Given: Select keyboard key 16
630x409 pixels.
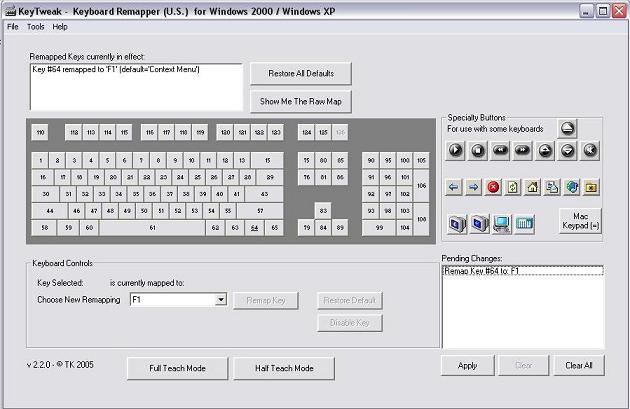Looking at the screenshot, I should point(43,177).
